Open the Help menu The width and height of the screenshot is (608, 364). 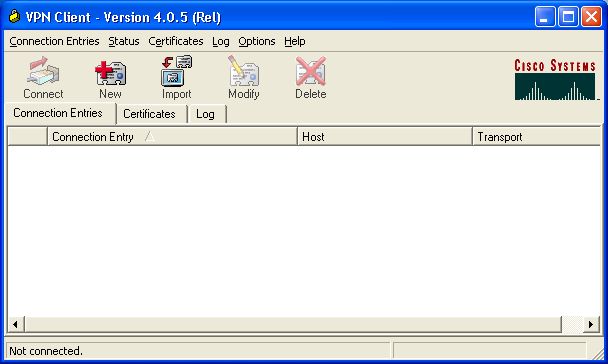(x=295, y=41)
